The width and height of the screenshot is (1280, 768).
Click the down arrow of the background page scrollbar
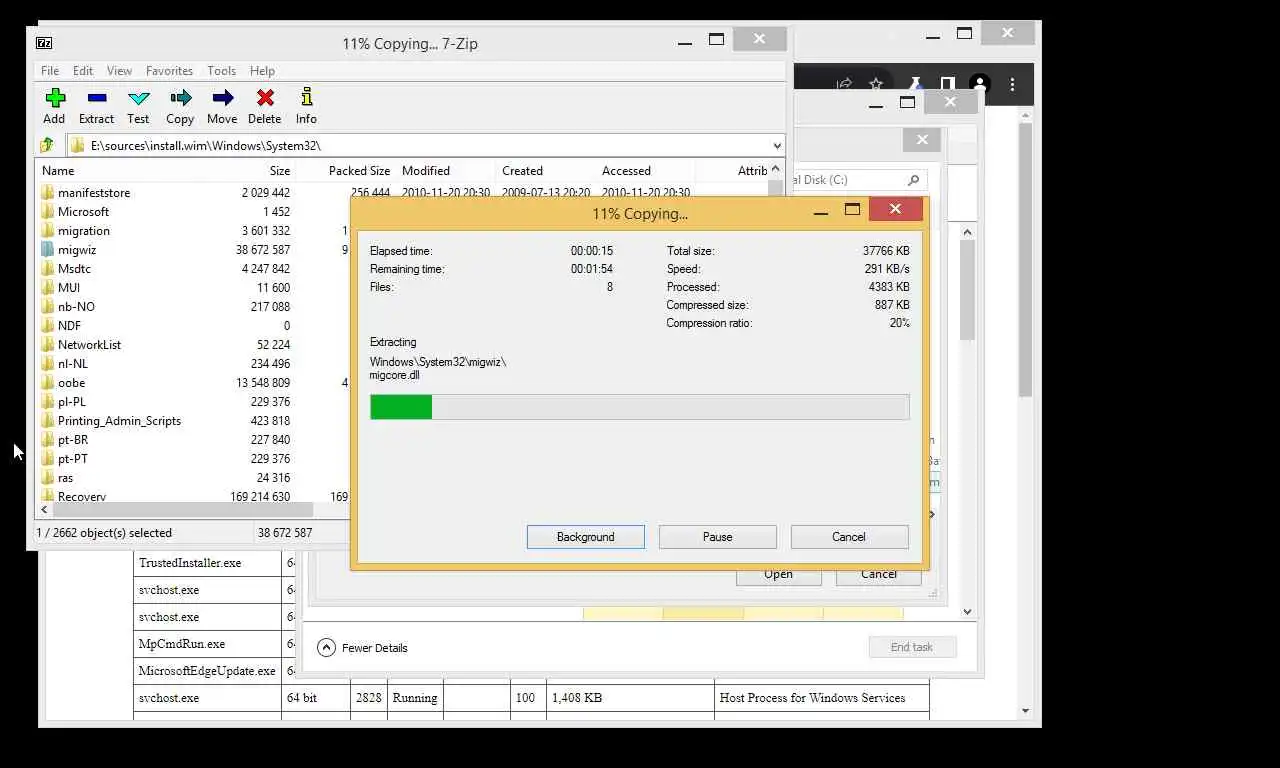tap(1026, 711)
